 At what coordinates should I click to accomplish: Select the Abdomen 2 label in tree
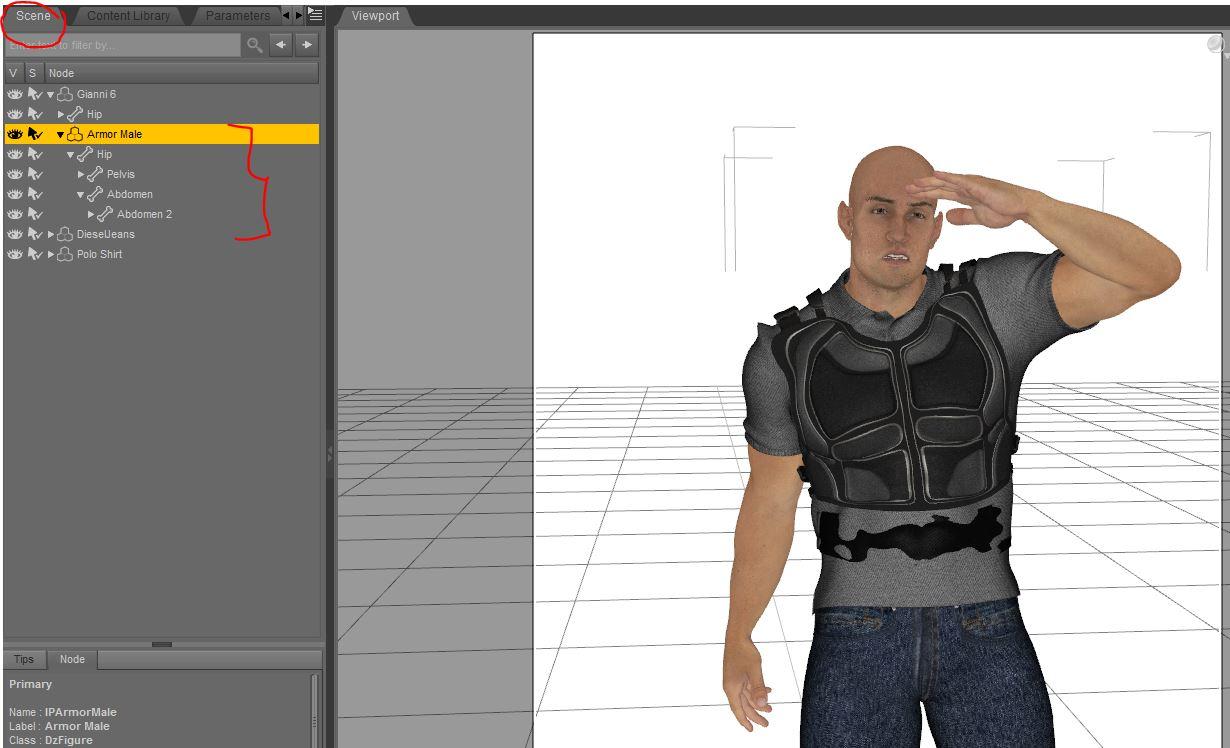[144, 214]
